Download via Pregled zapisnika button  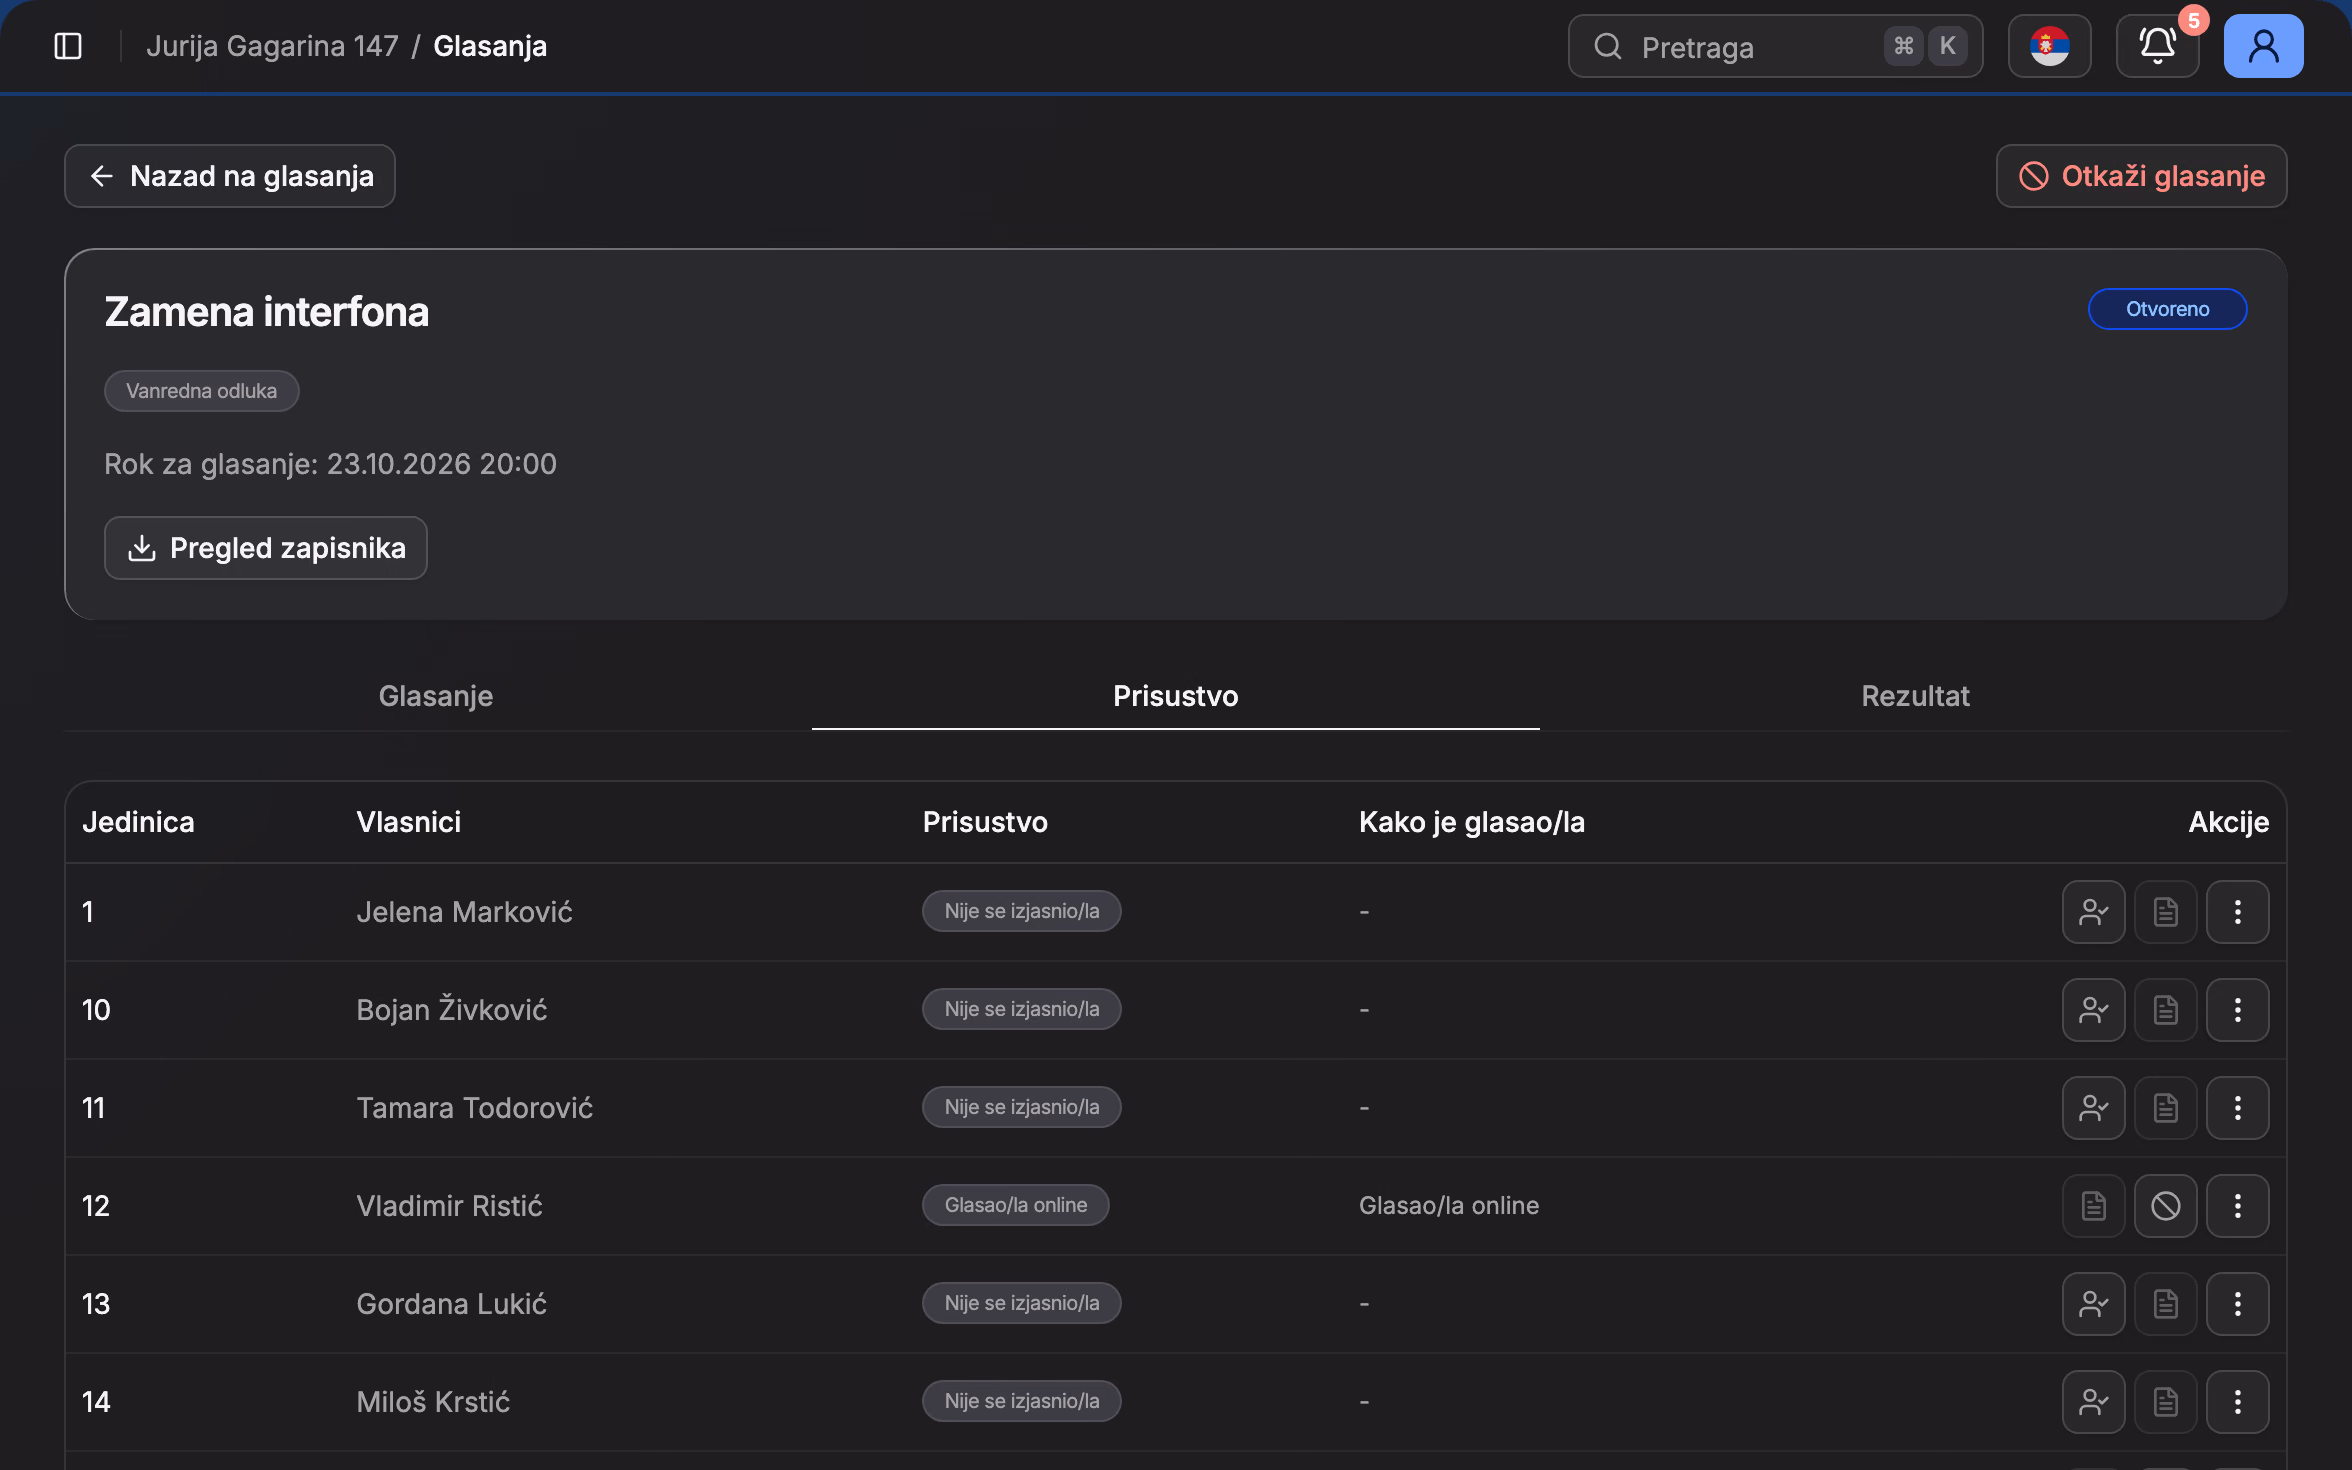pos(266,548)
